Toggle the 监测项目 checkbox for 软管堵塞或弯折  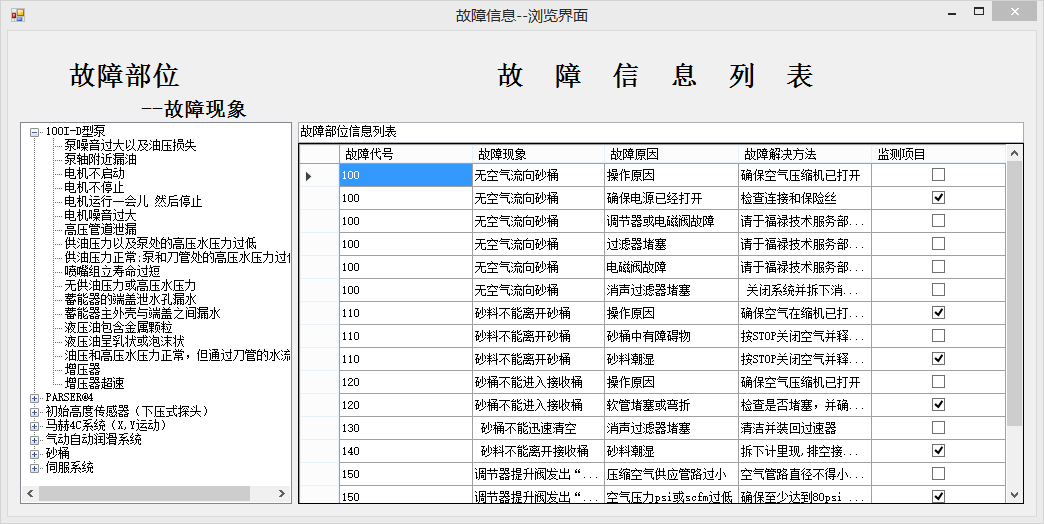pyautogui.click(x=938, y=405)
